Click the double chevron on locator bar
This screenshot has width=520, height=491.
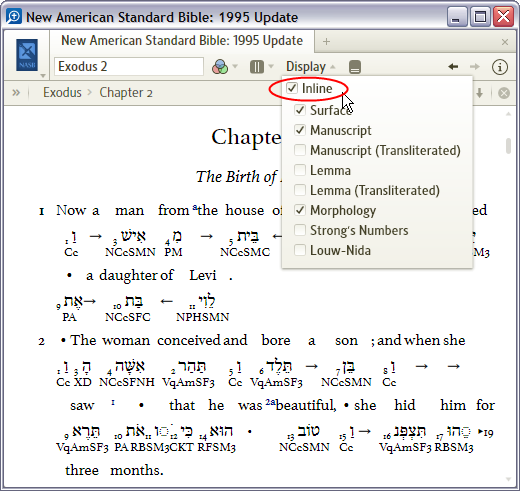(16, 92)
